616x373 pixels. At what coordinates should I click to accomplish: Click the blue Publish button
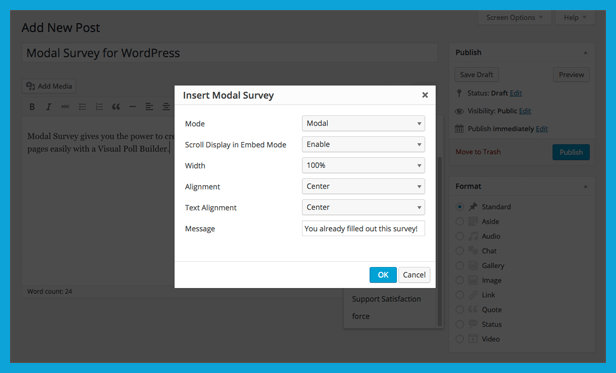571,152
